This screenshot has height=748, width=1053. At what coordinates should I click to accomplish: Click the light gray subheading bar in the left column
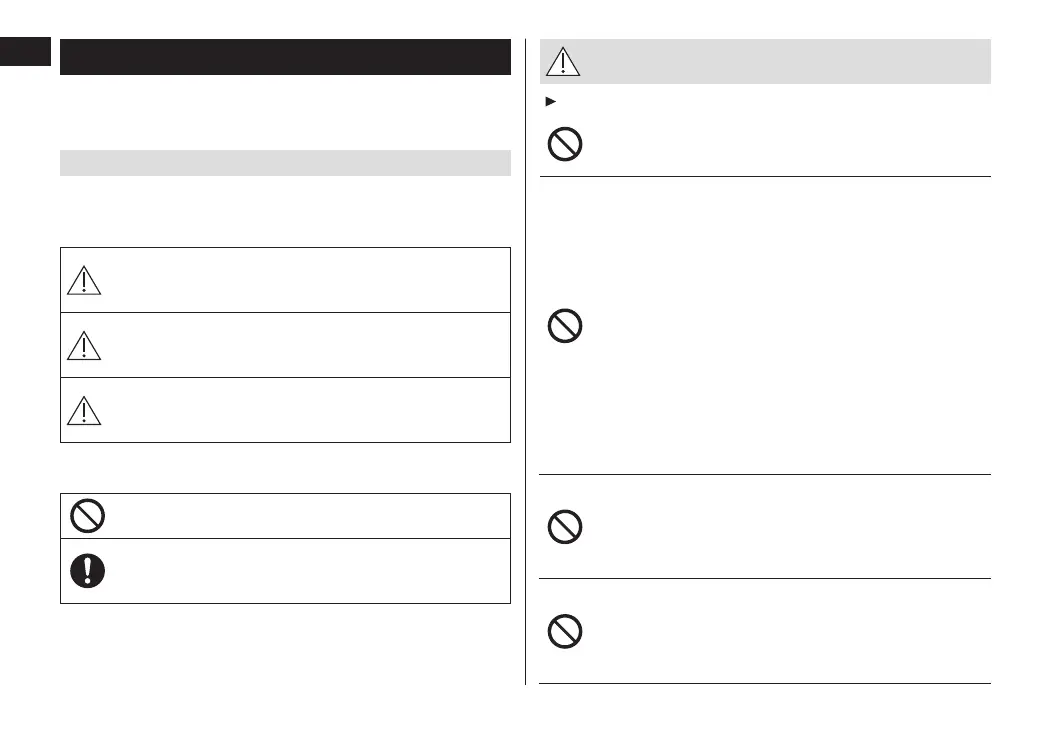[x=285, y=163]
